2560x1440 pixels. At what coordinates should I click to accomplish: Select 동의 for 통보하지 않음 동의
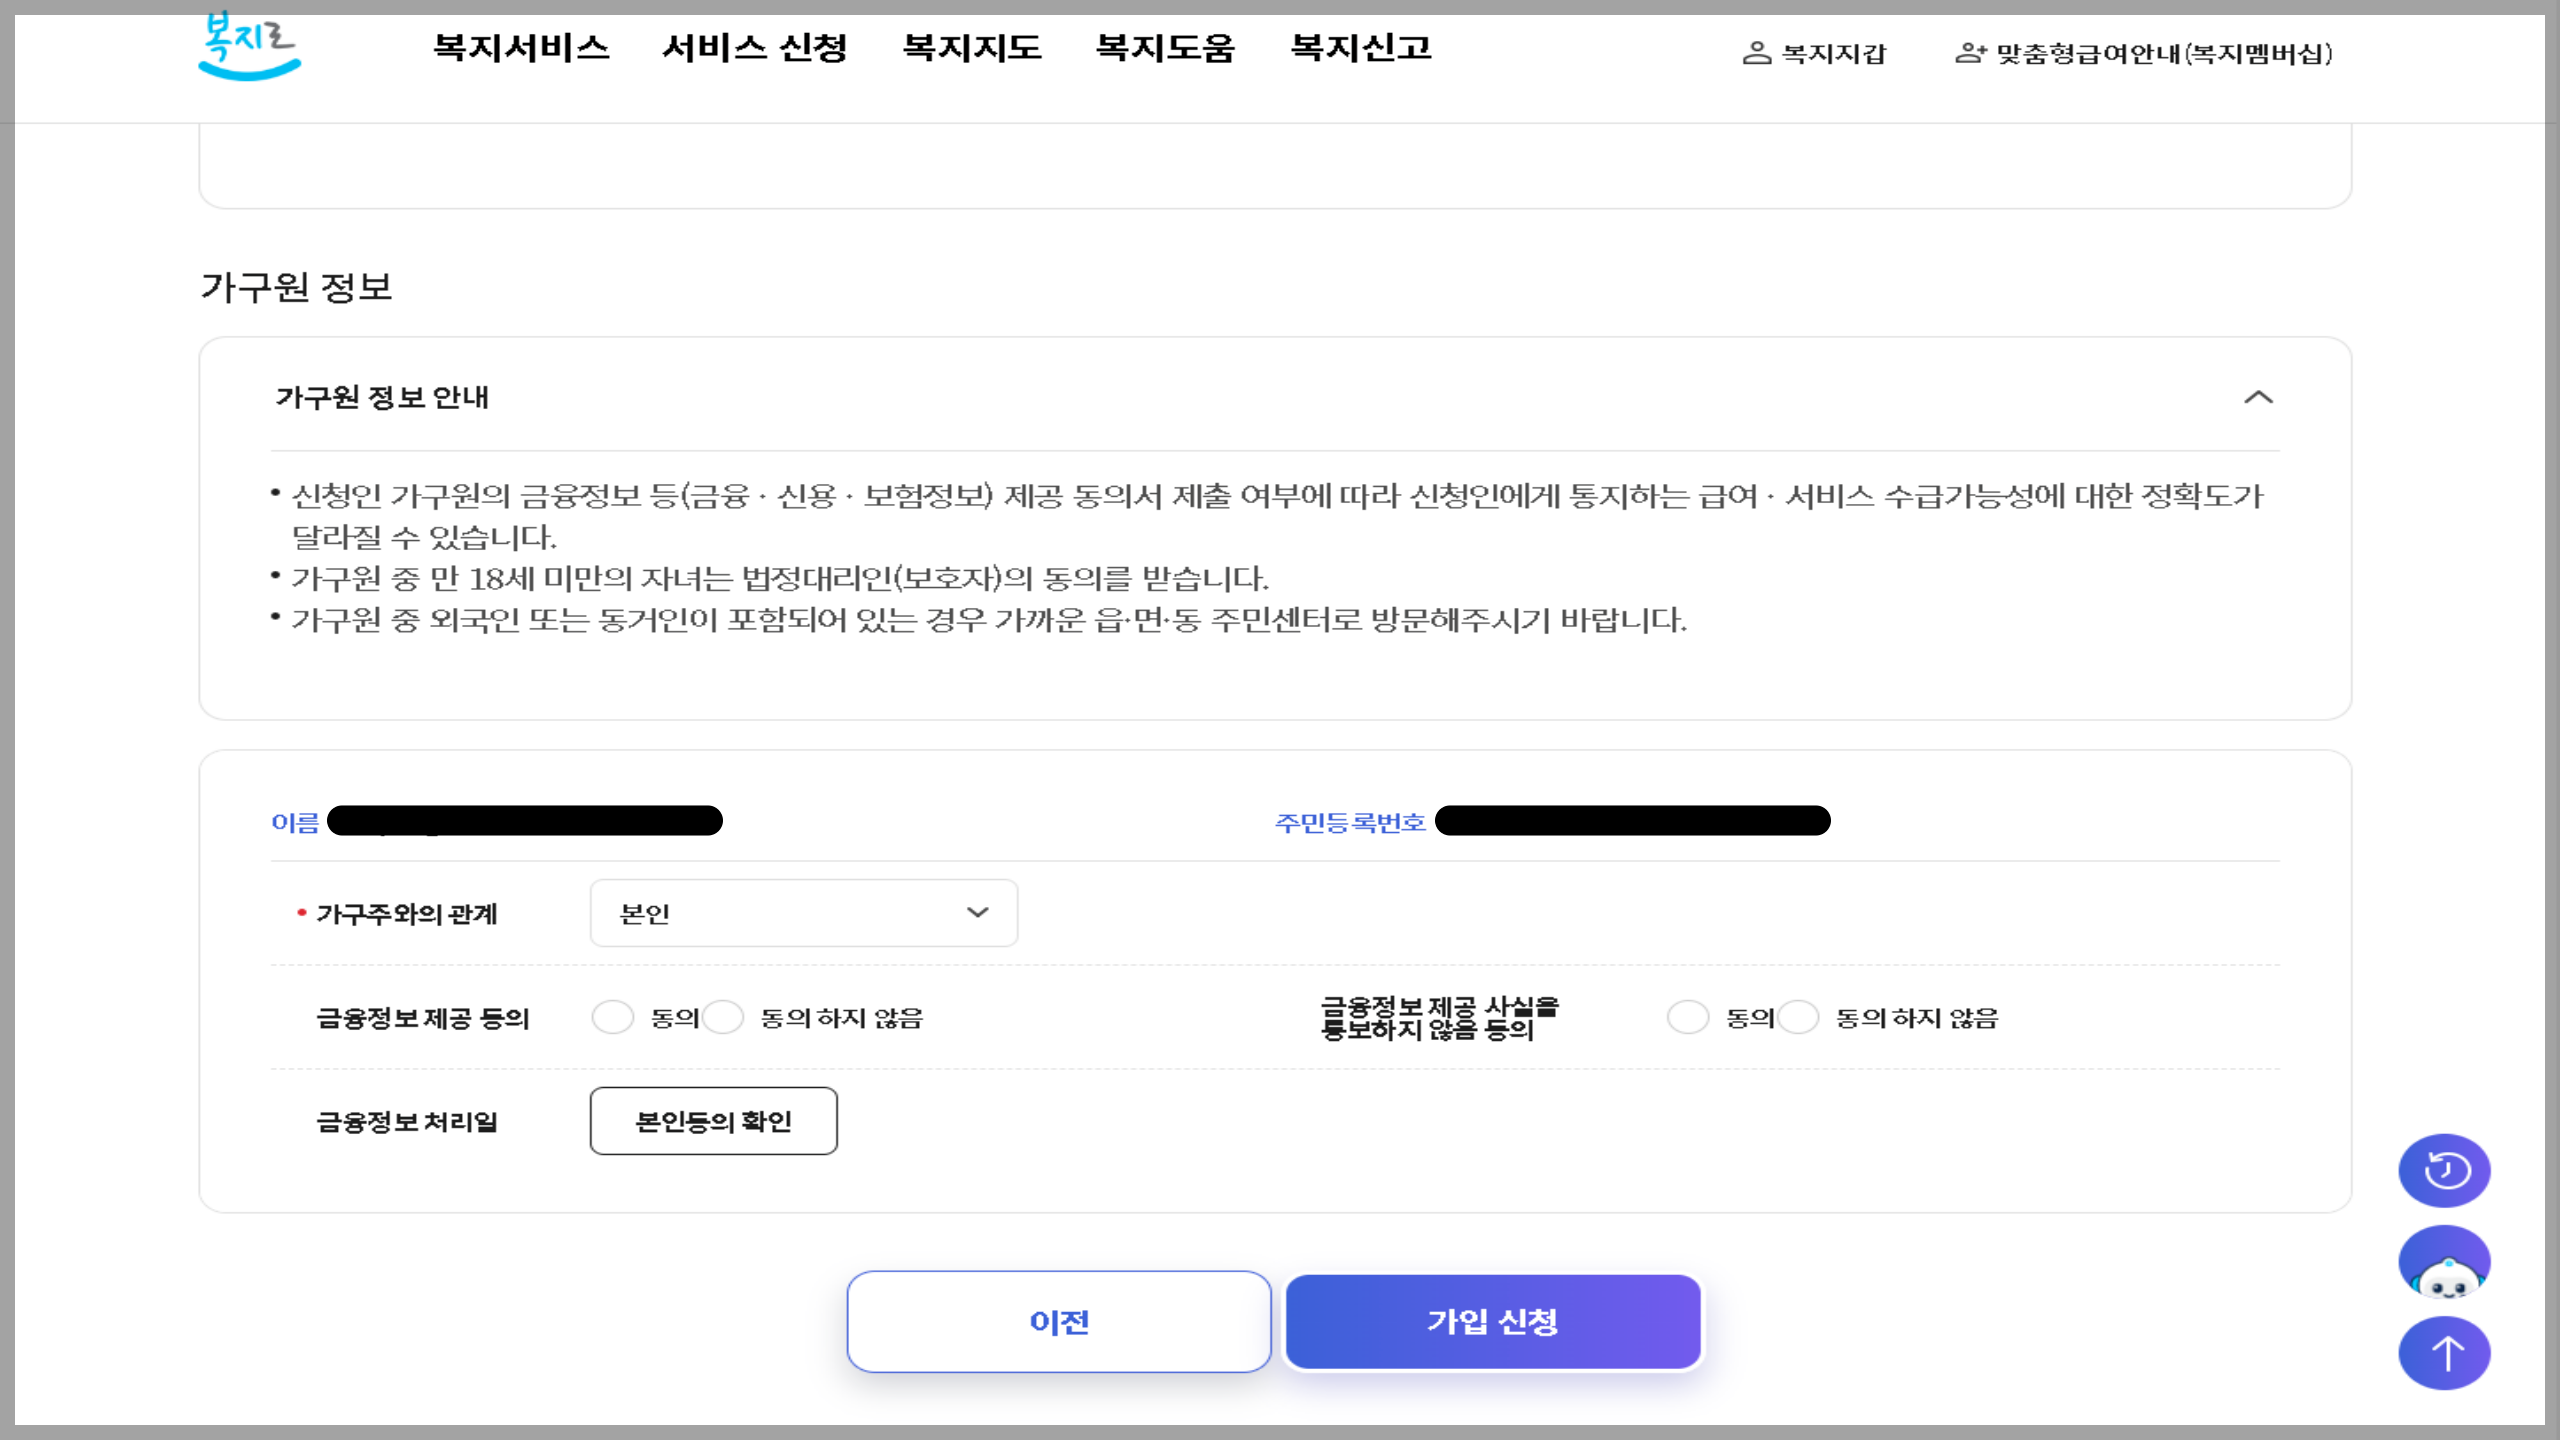point(1688,1017)
